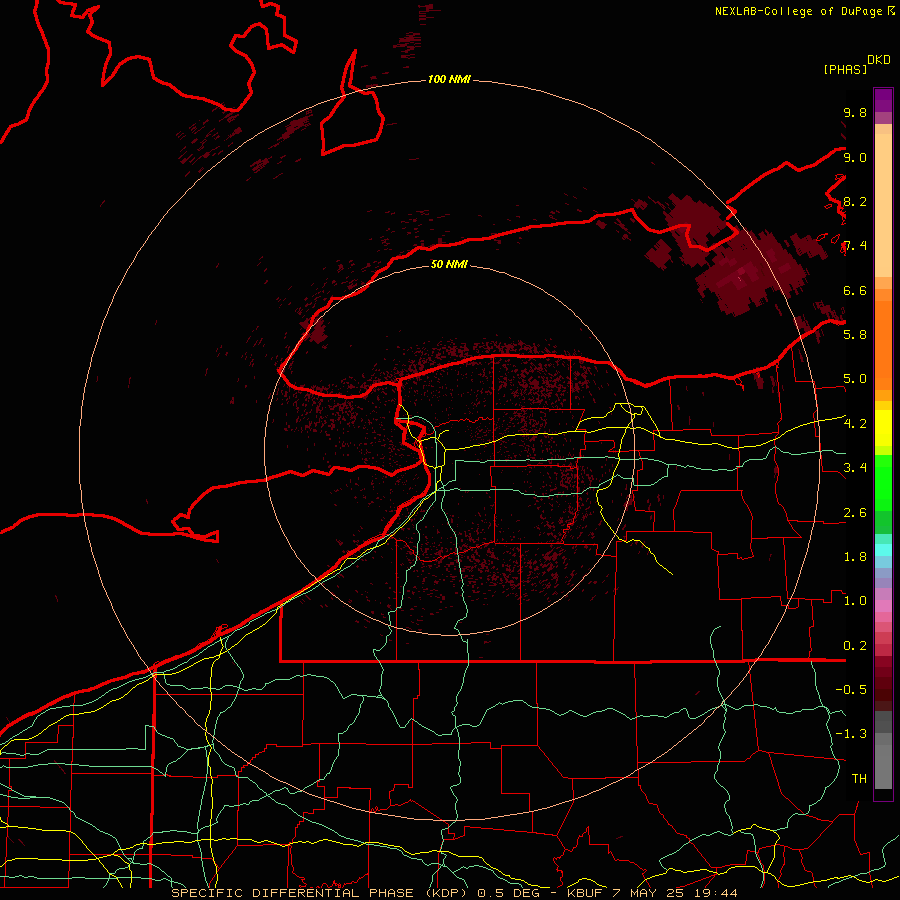The height and width of the screenshot is (900, 900).
Task: Pick the cyan segment of the color bar
Action: (x=883, y=550)
